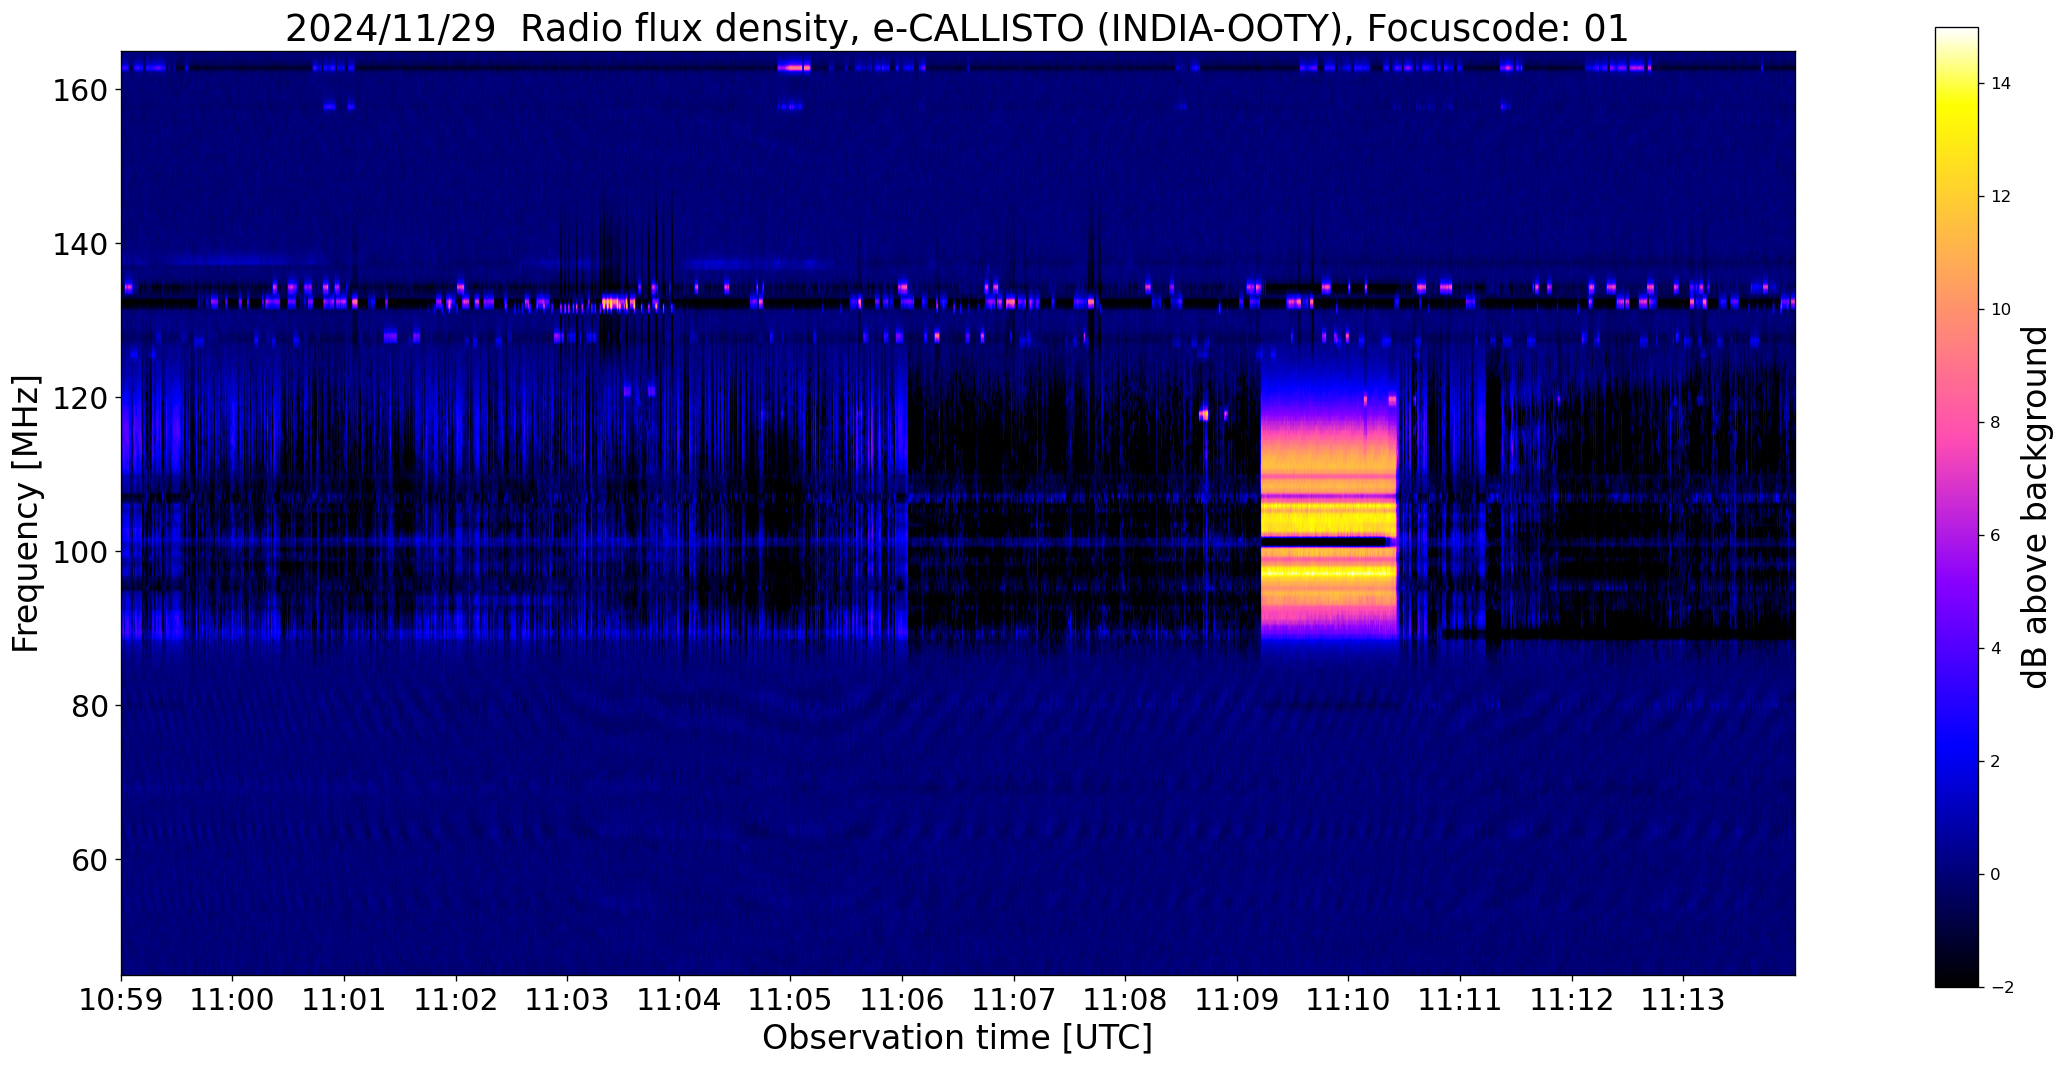Click the 2 colorbar tick label
The width and height of the screenshot is (2066, 1067).
[x=1996, y=762]
